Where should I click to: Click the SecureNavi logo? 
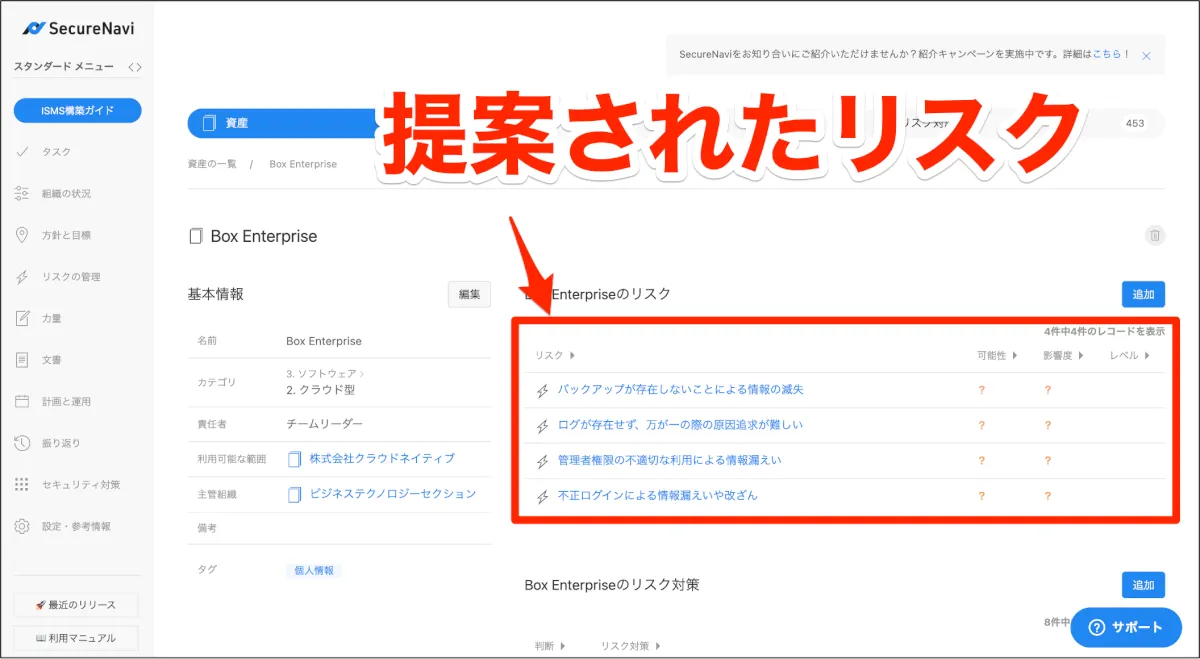[x=77, y=28]
